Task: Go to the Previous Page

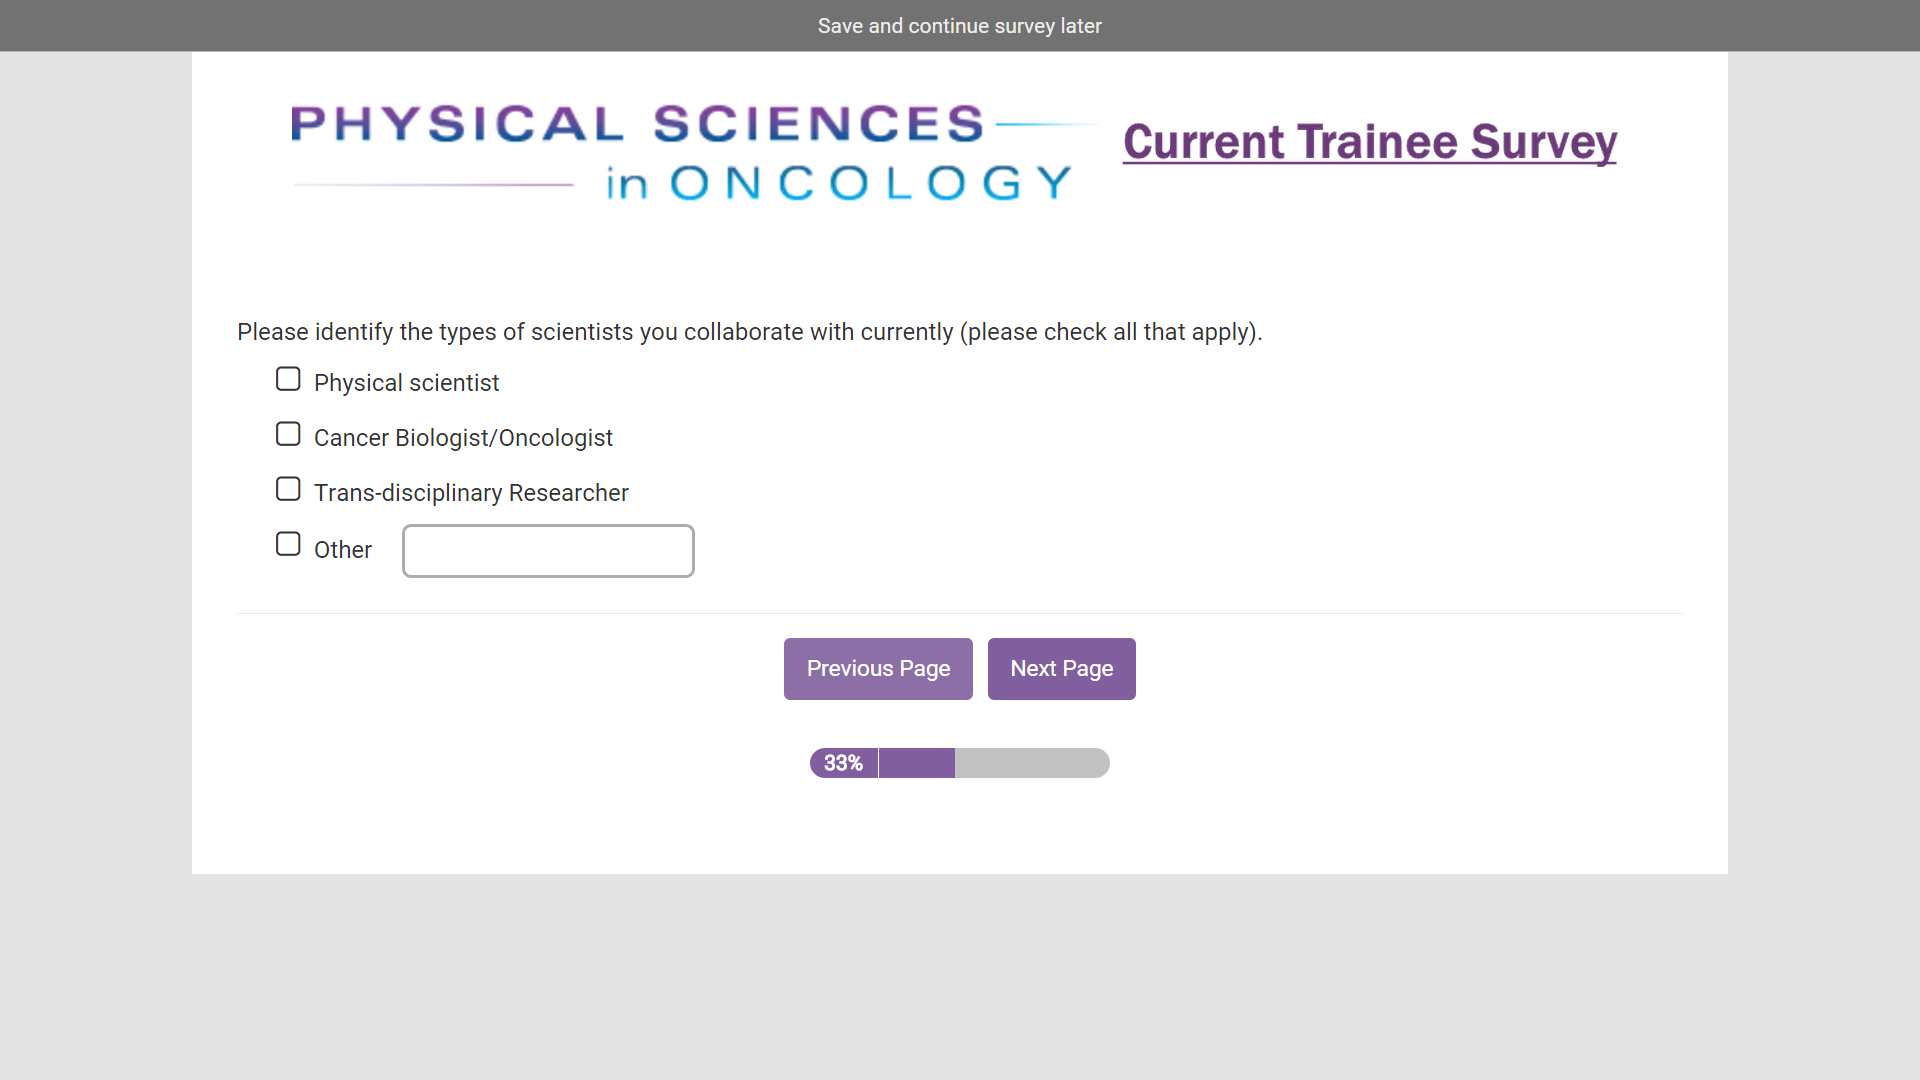Action: (878, 669)
